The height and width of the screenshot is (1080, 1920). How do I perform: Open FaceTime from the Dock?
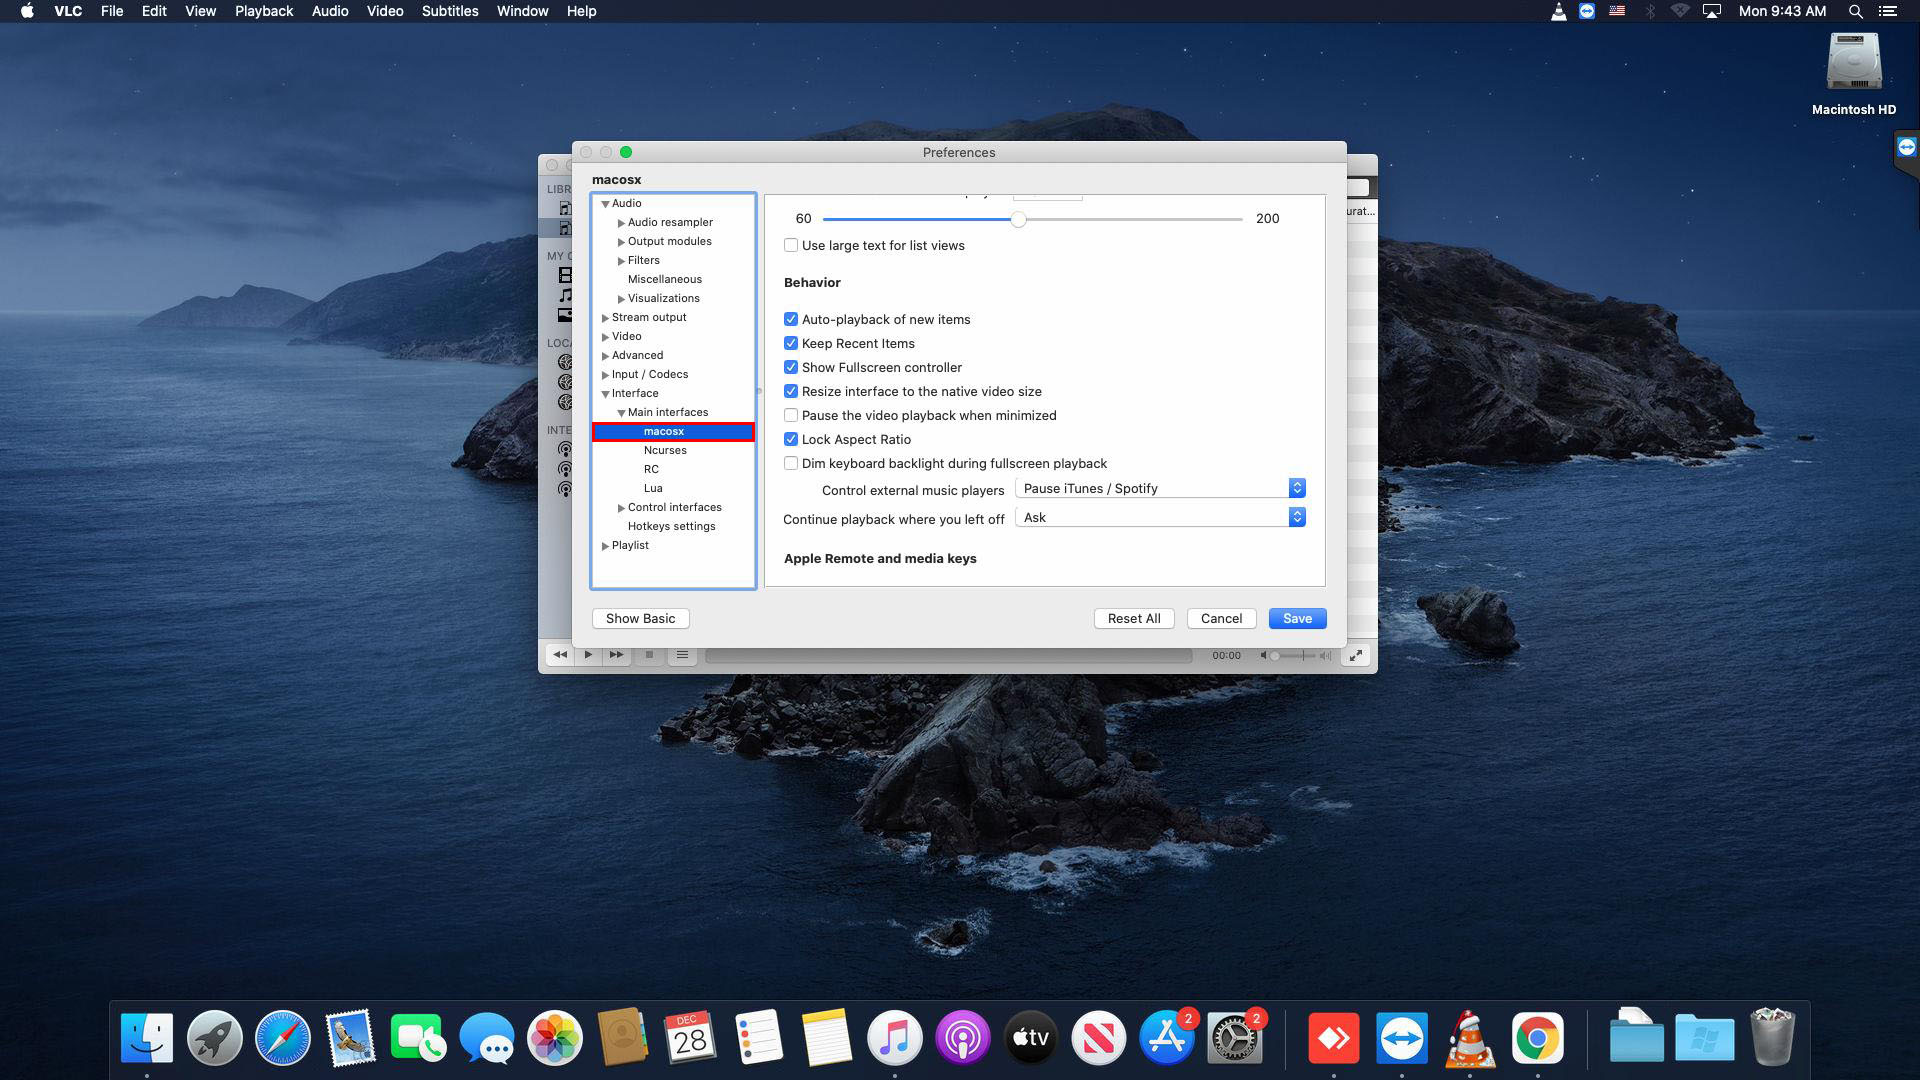[419, 1039]
